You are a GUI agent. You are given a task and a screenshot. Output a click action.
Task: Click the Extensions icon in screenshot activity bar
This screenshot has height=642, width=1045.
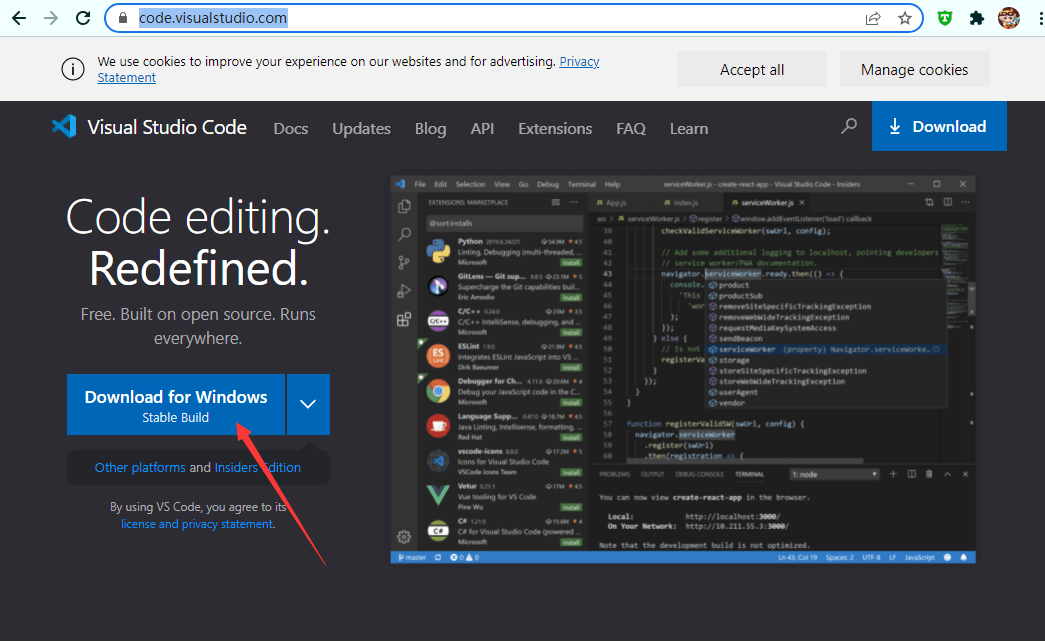tap(404, 320)
